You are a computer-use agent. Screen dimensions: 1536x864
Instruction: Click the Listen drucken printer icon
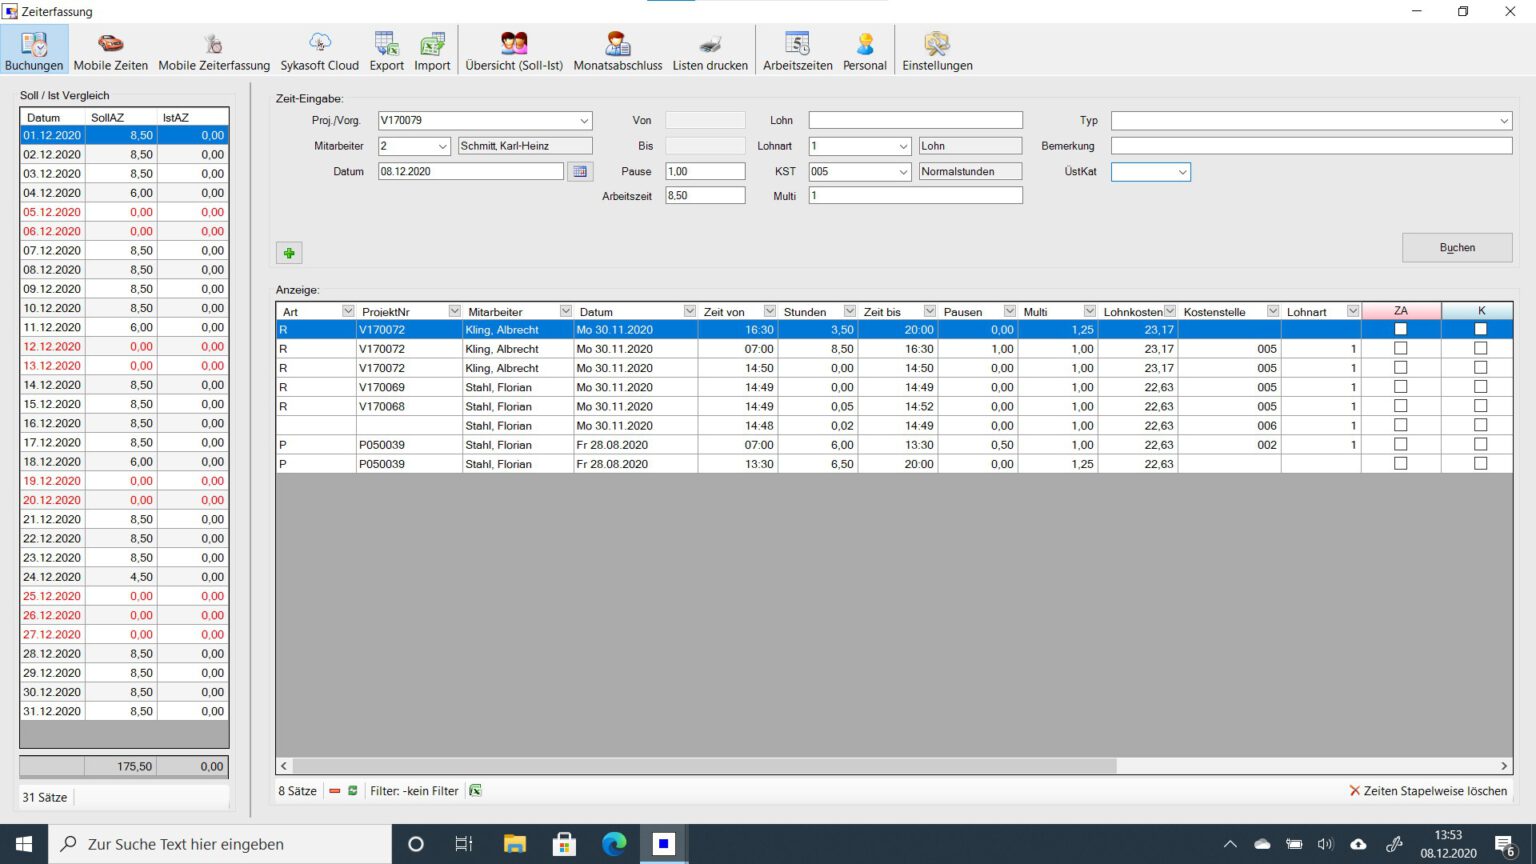[709, 51]
